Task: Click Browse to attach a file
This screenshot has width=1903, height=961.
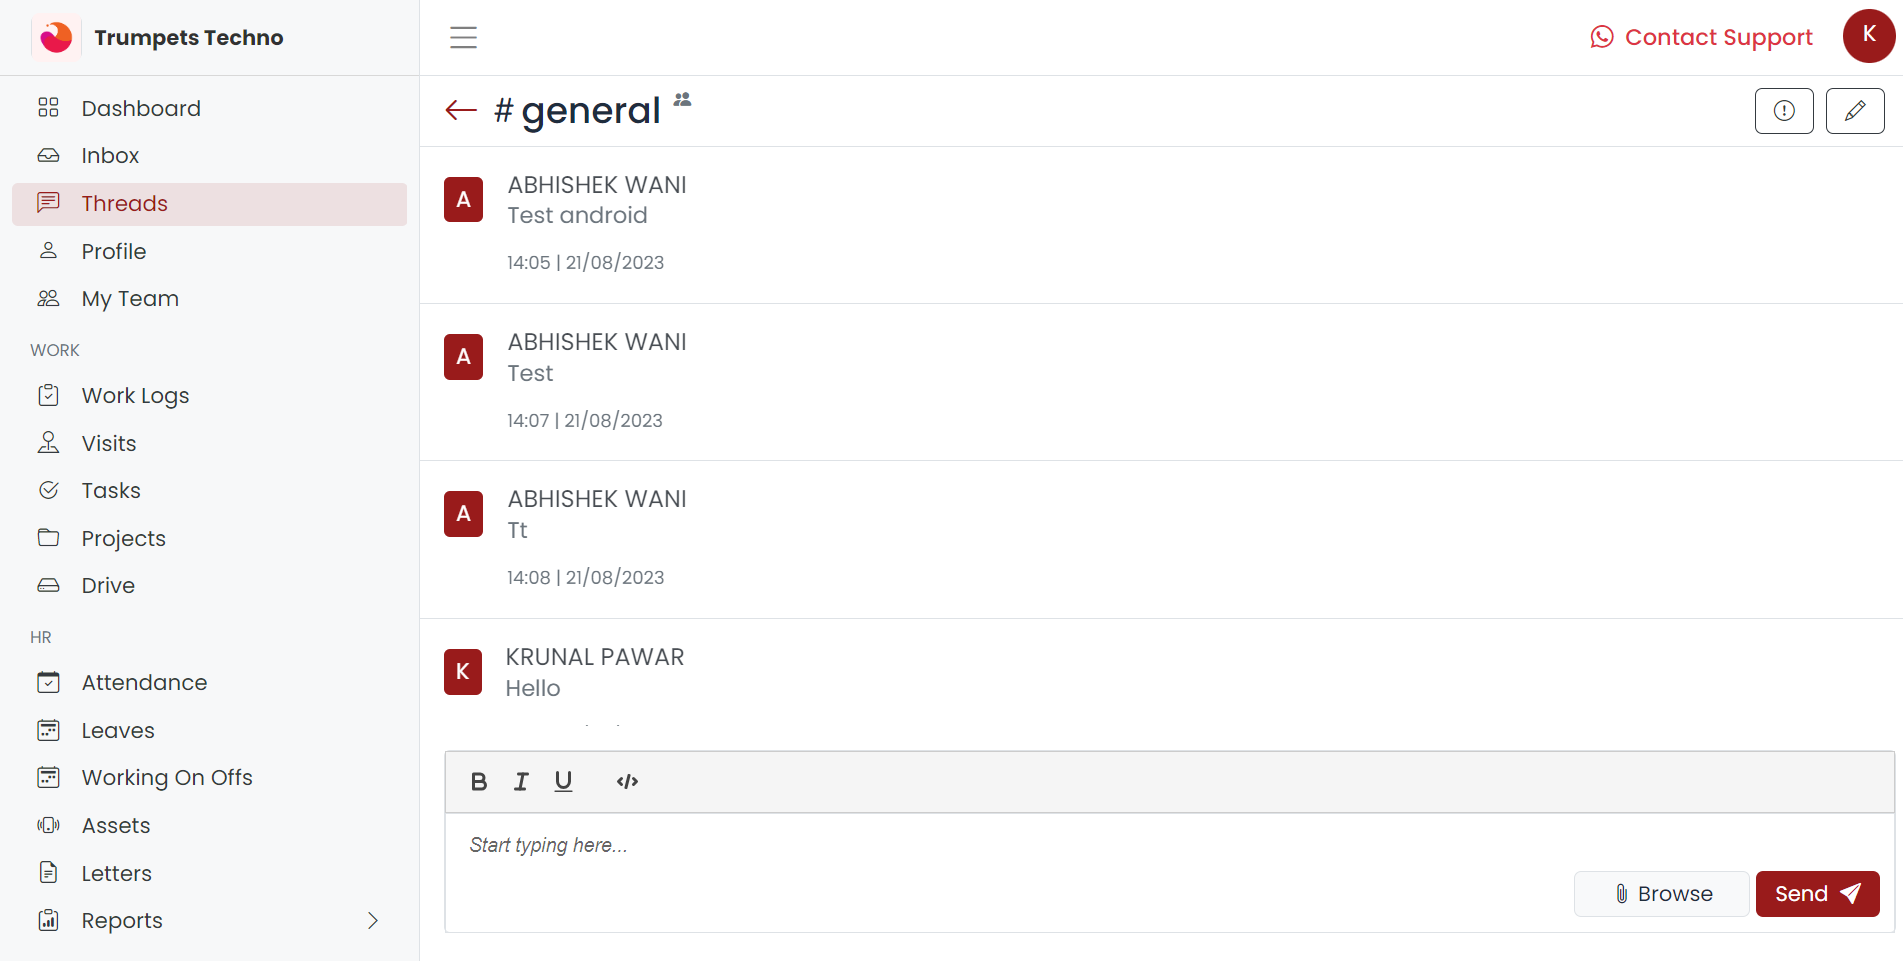Action: pyautogui.click(x=1661, y=894)
